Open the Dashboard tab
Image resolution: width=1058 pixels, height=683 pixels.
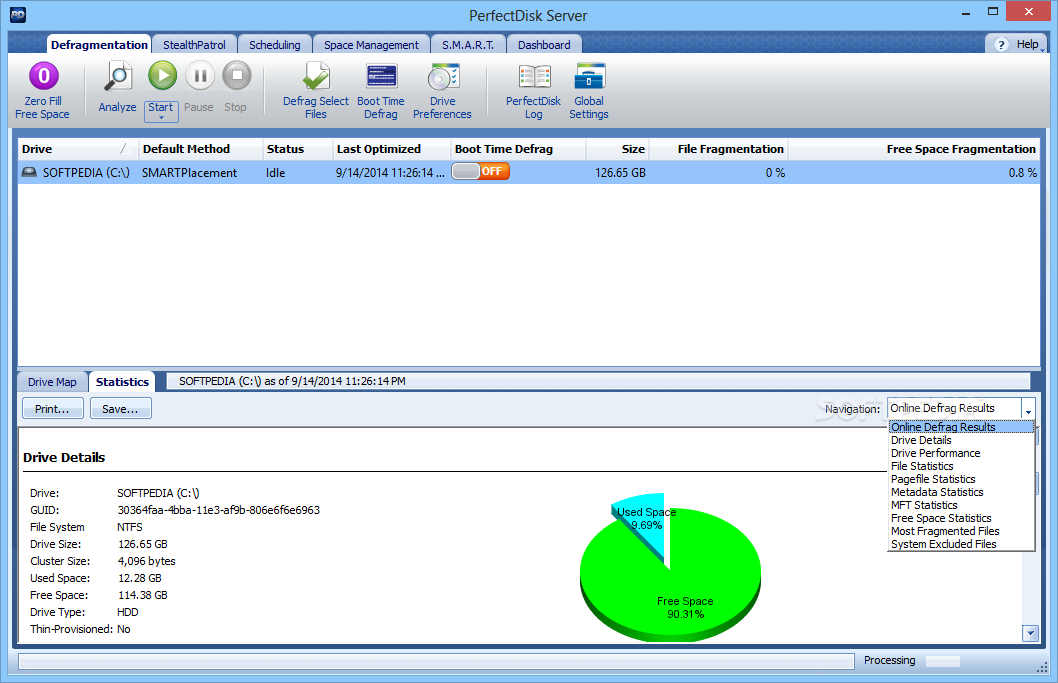tap(544, 45)
